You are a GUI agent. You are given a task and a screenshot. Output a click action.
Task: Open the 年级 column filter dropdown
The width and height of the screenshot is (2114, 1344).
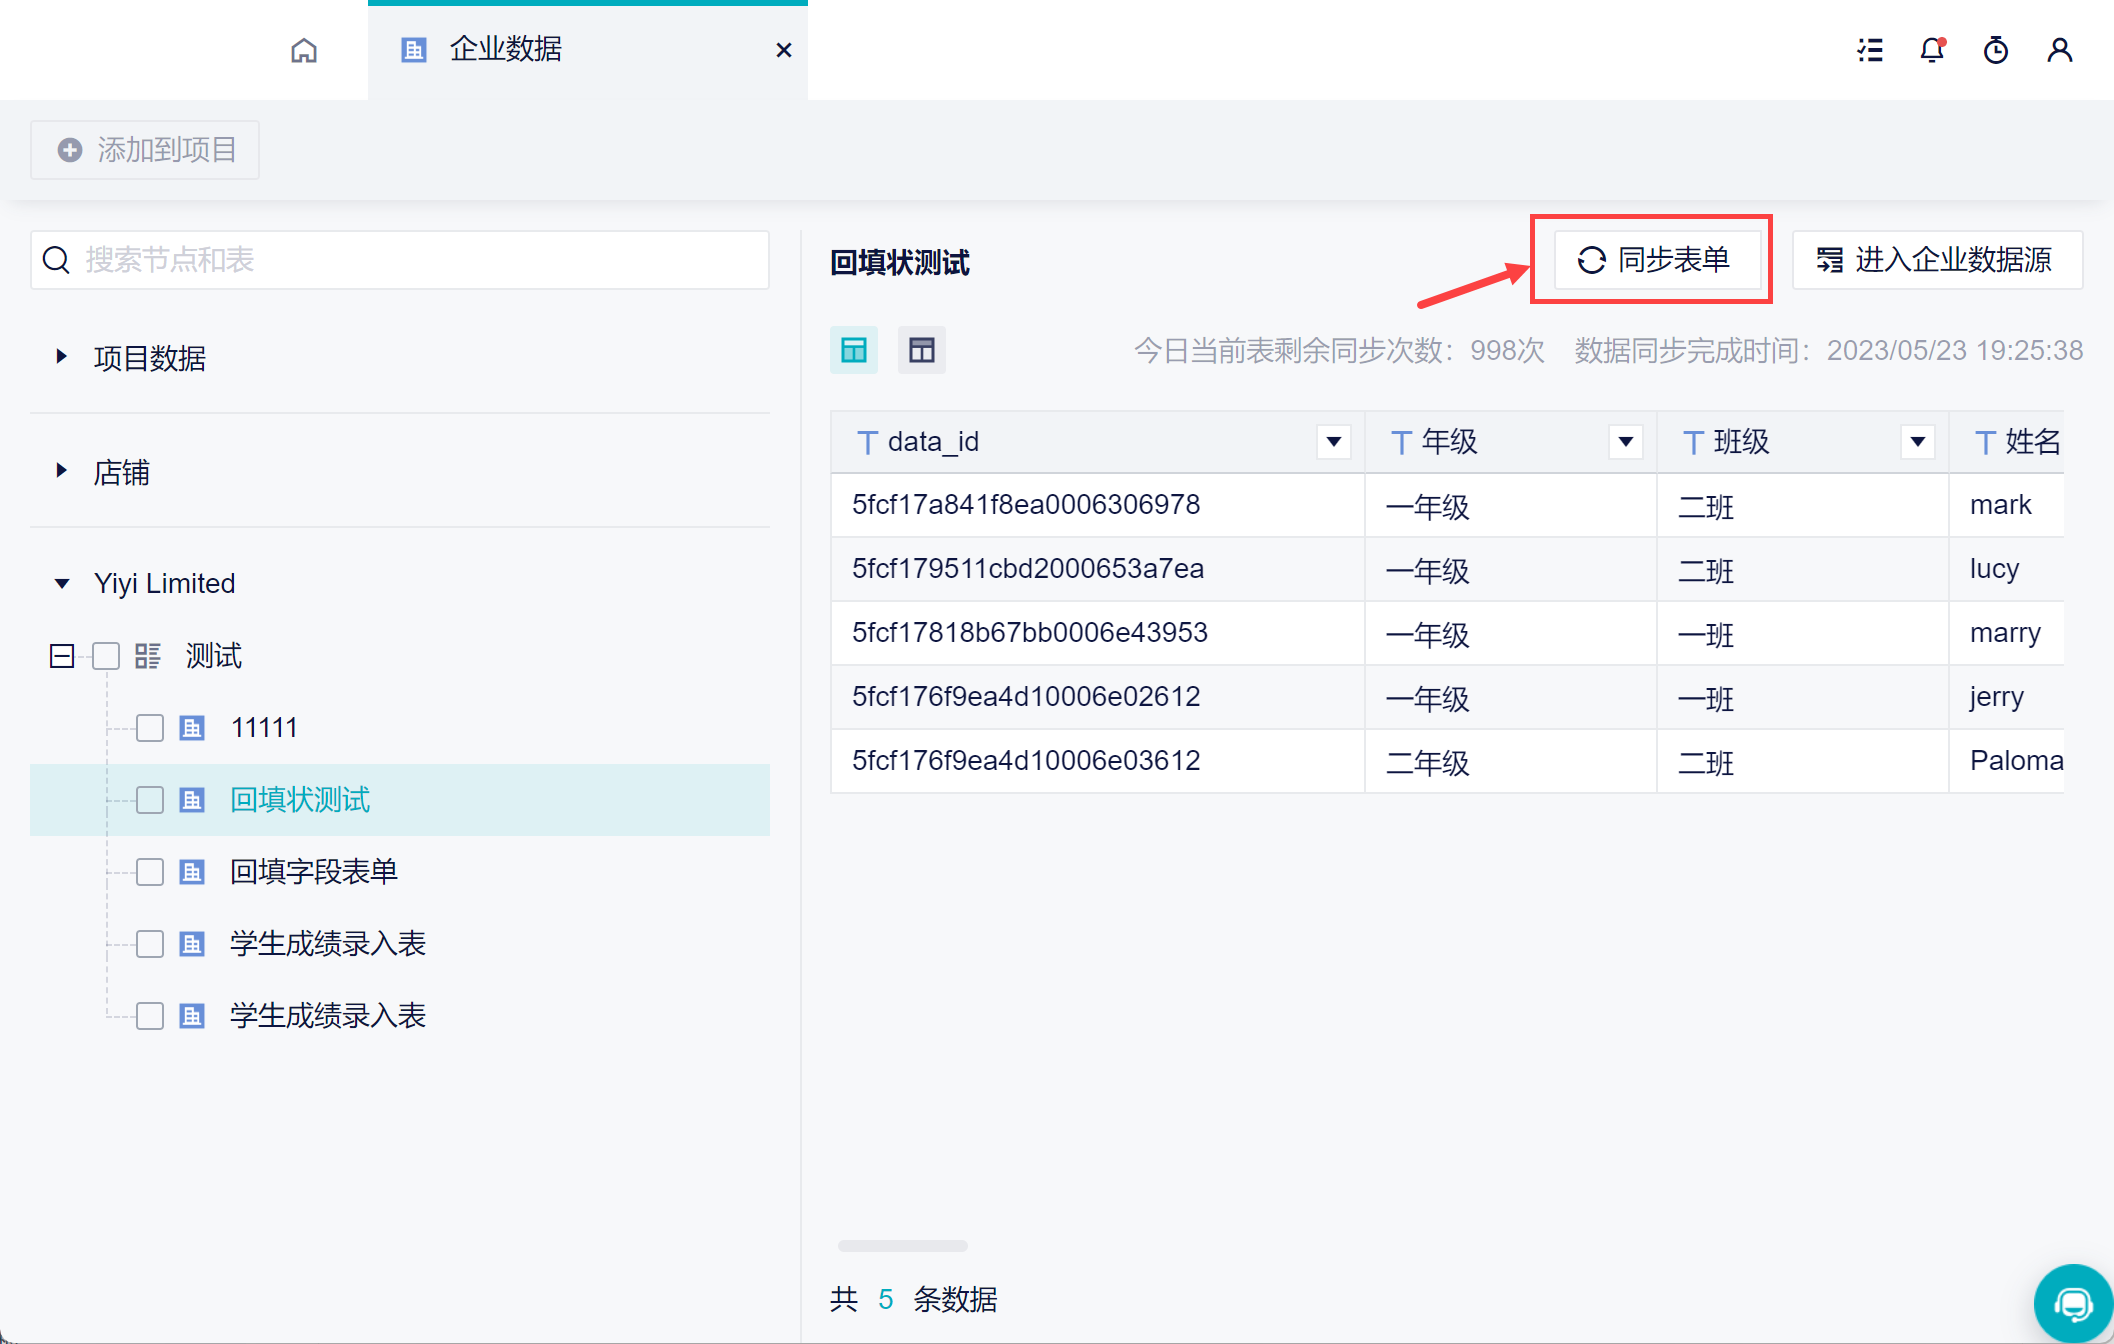click(1625, 441)
